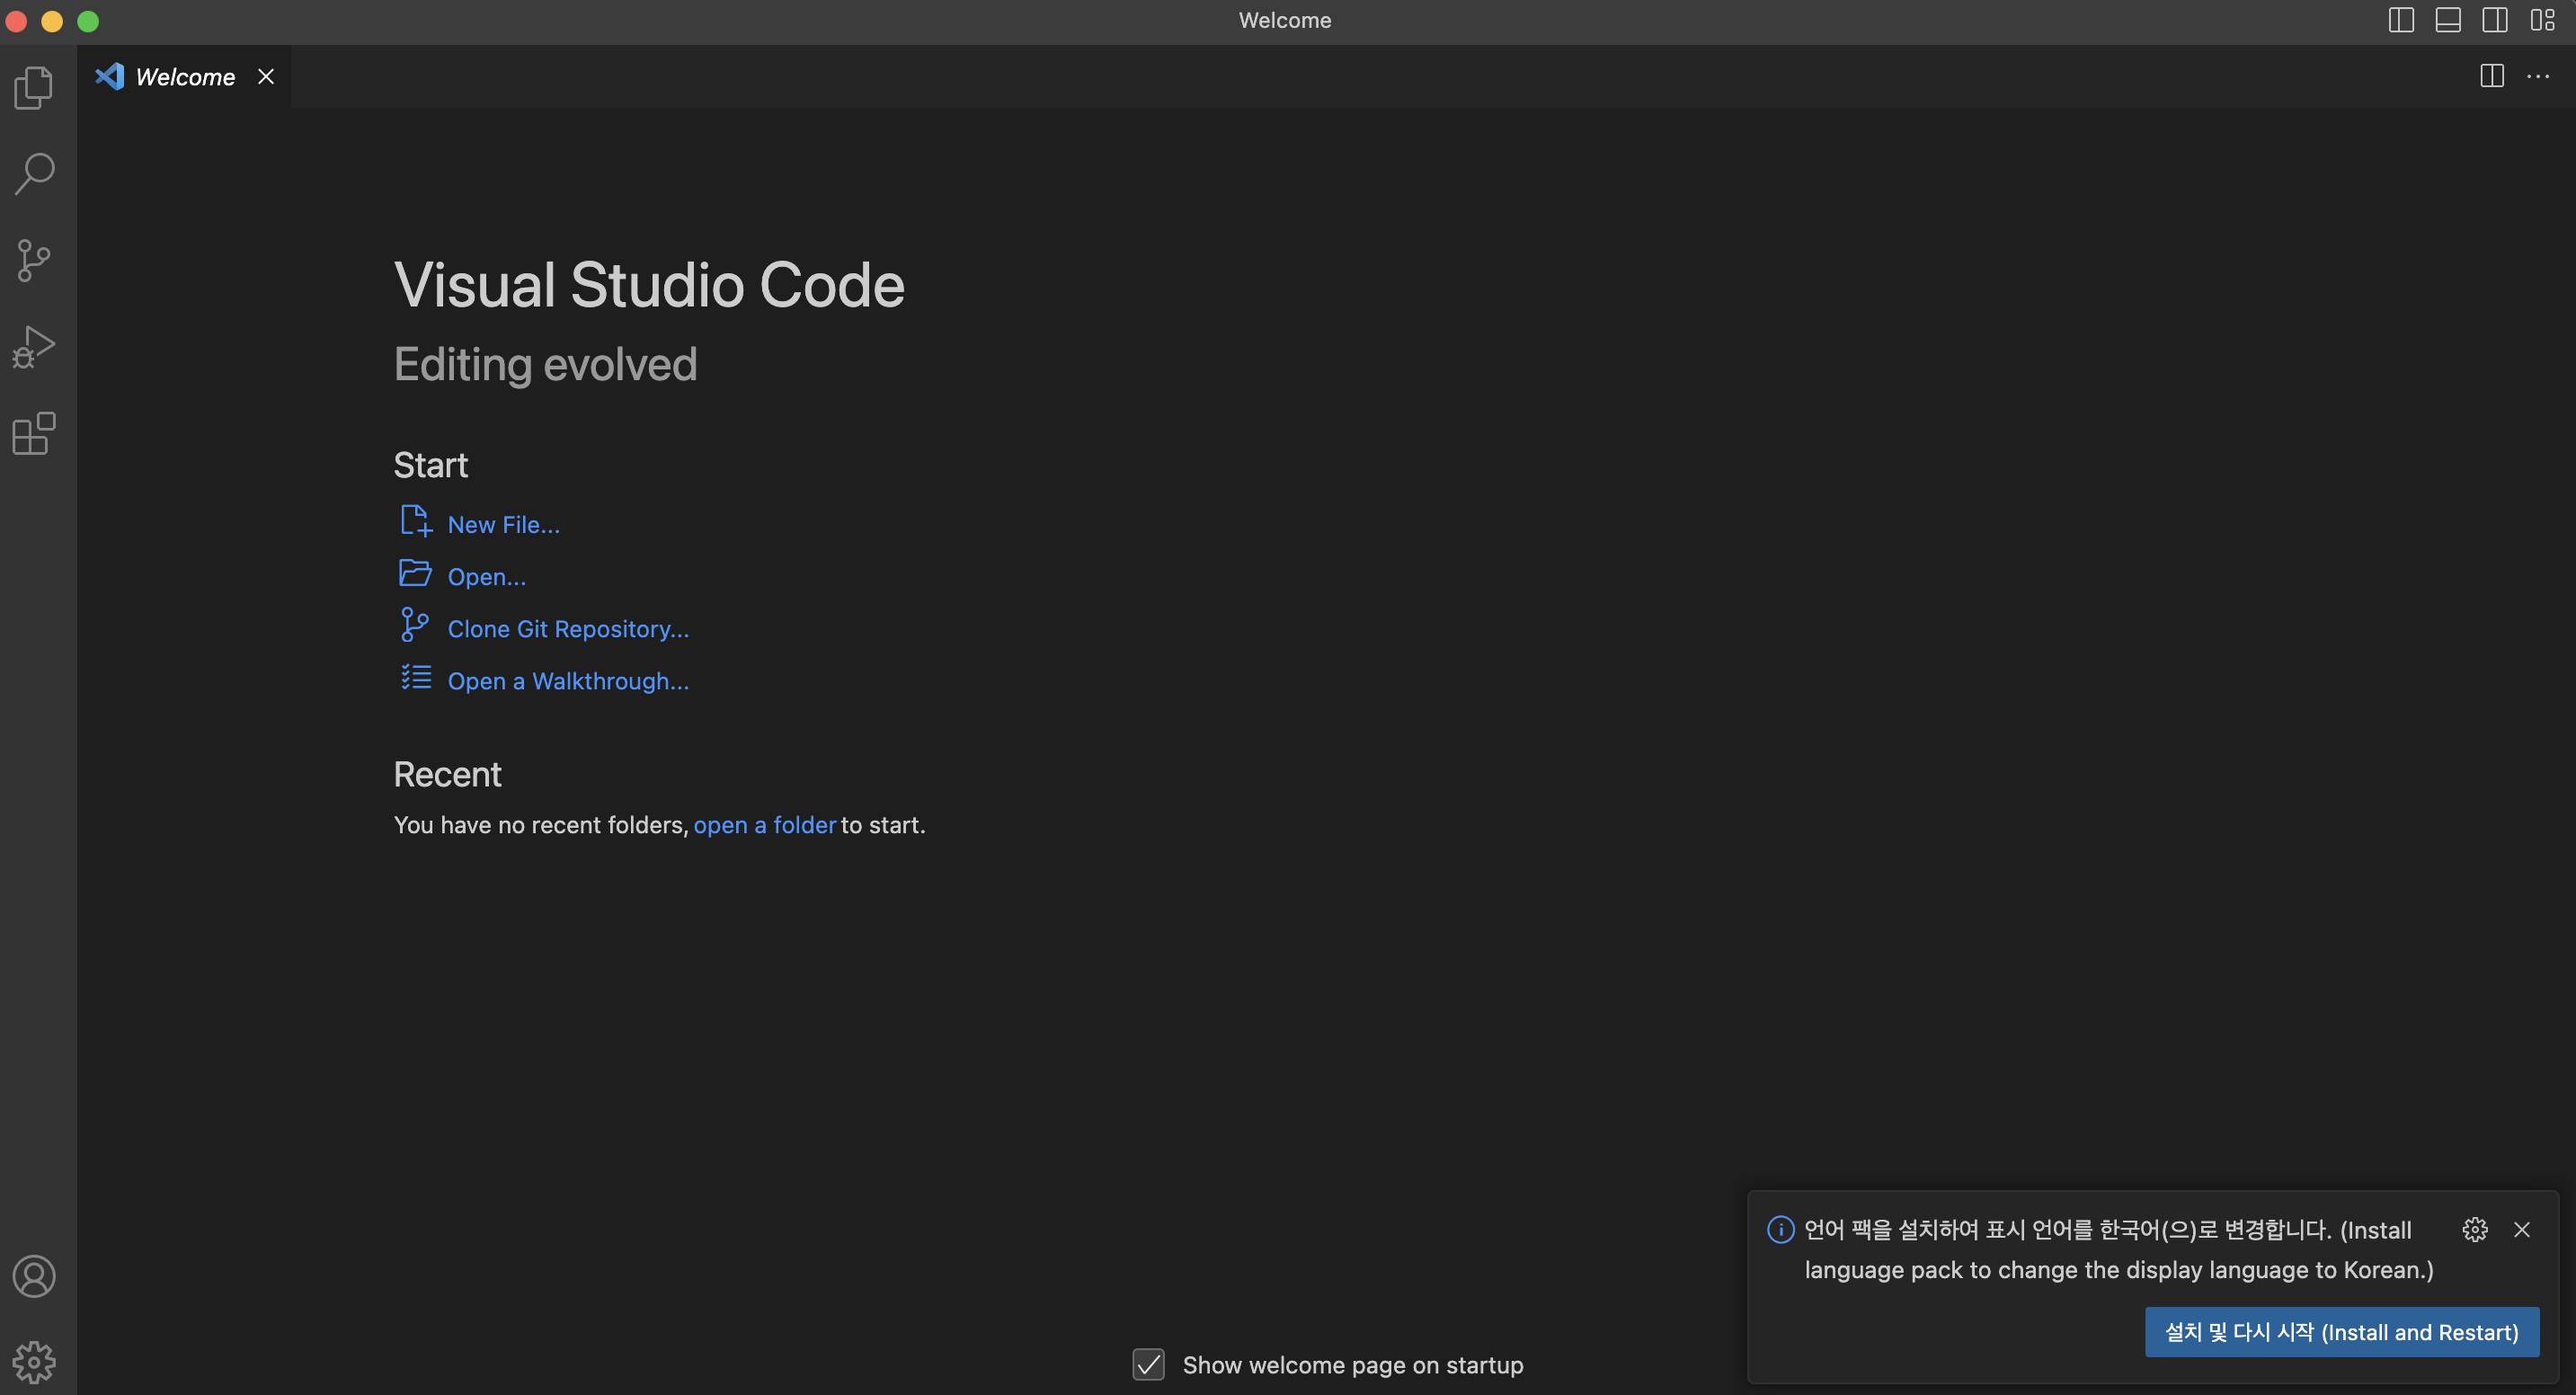Open notification gear options menu

(x=2475, y=1229)
